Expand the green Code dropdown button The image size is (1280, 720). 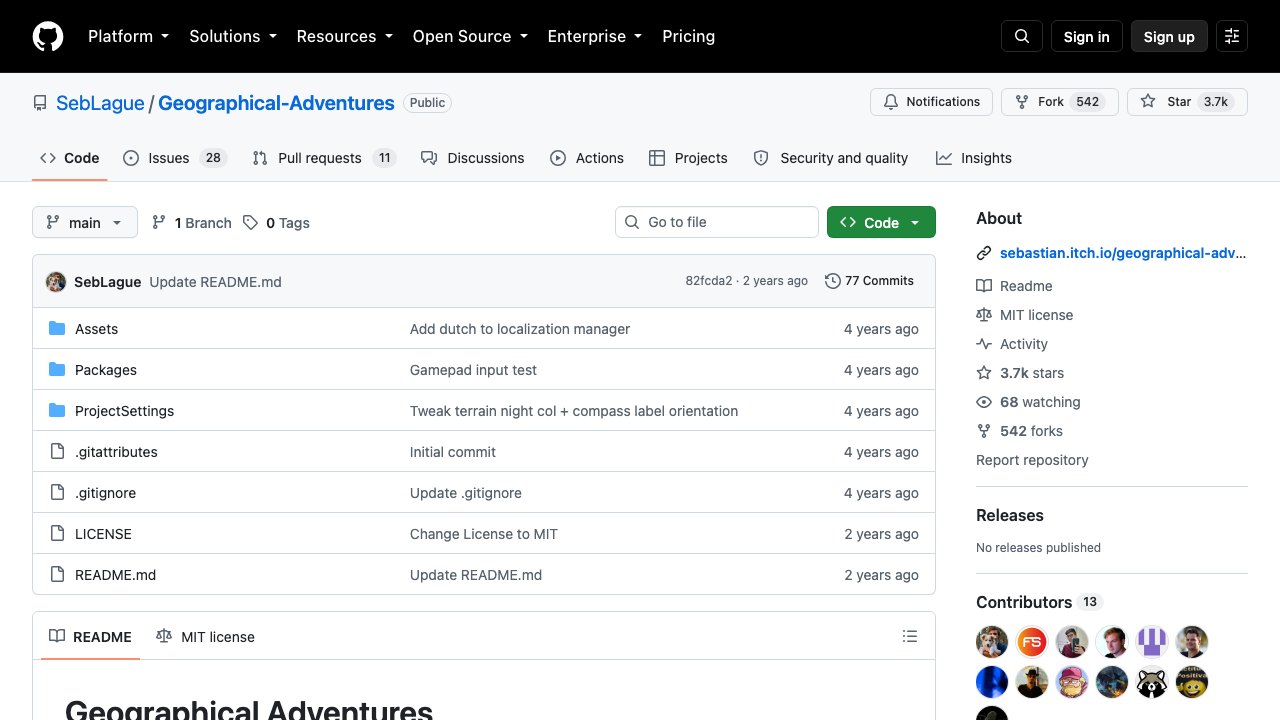(x=881, y=222)
